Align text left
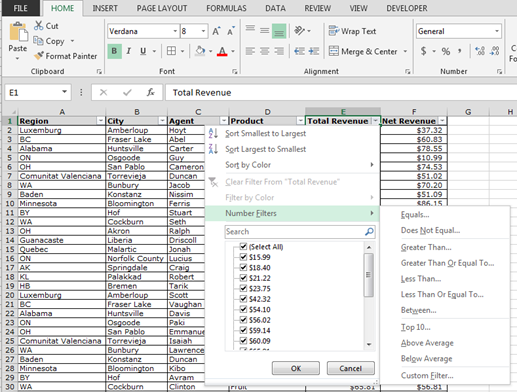517x392 pixels. point(250,51)
